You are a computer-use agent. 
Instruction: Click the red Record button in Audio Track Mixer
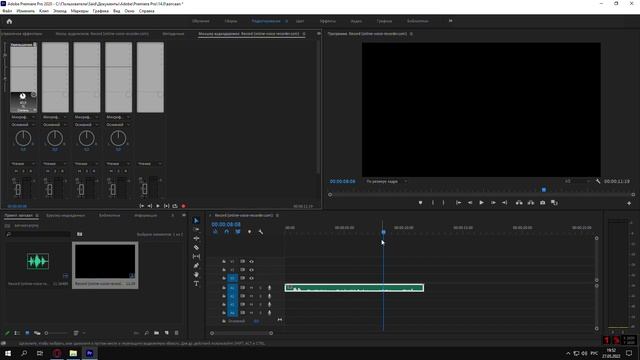(184, 206)
